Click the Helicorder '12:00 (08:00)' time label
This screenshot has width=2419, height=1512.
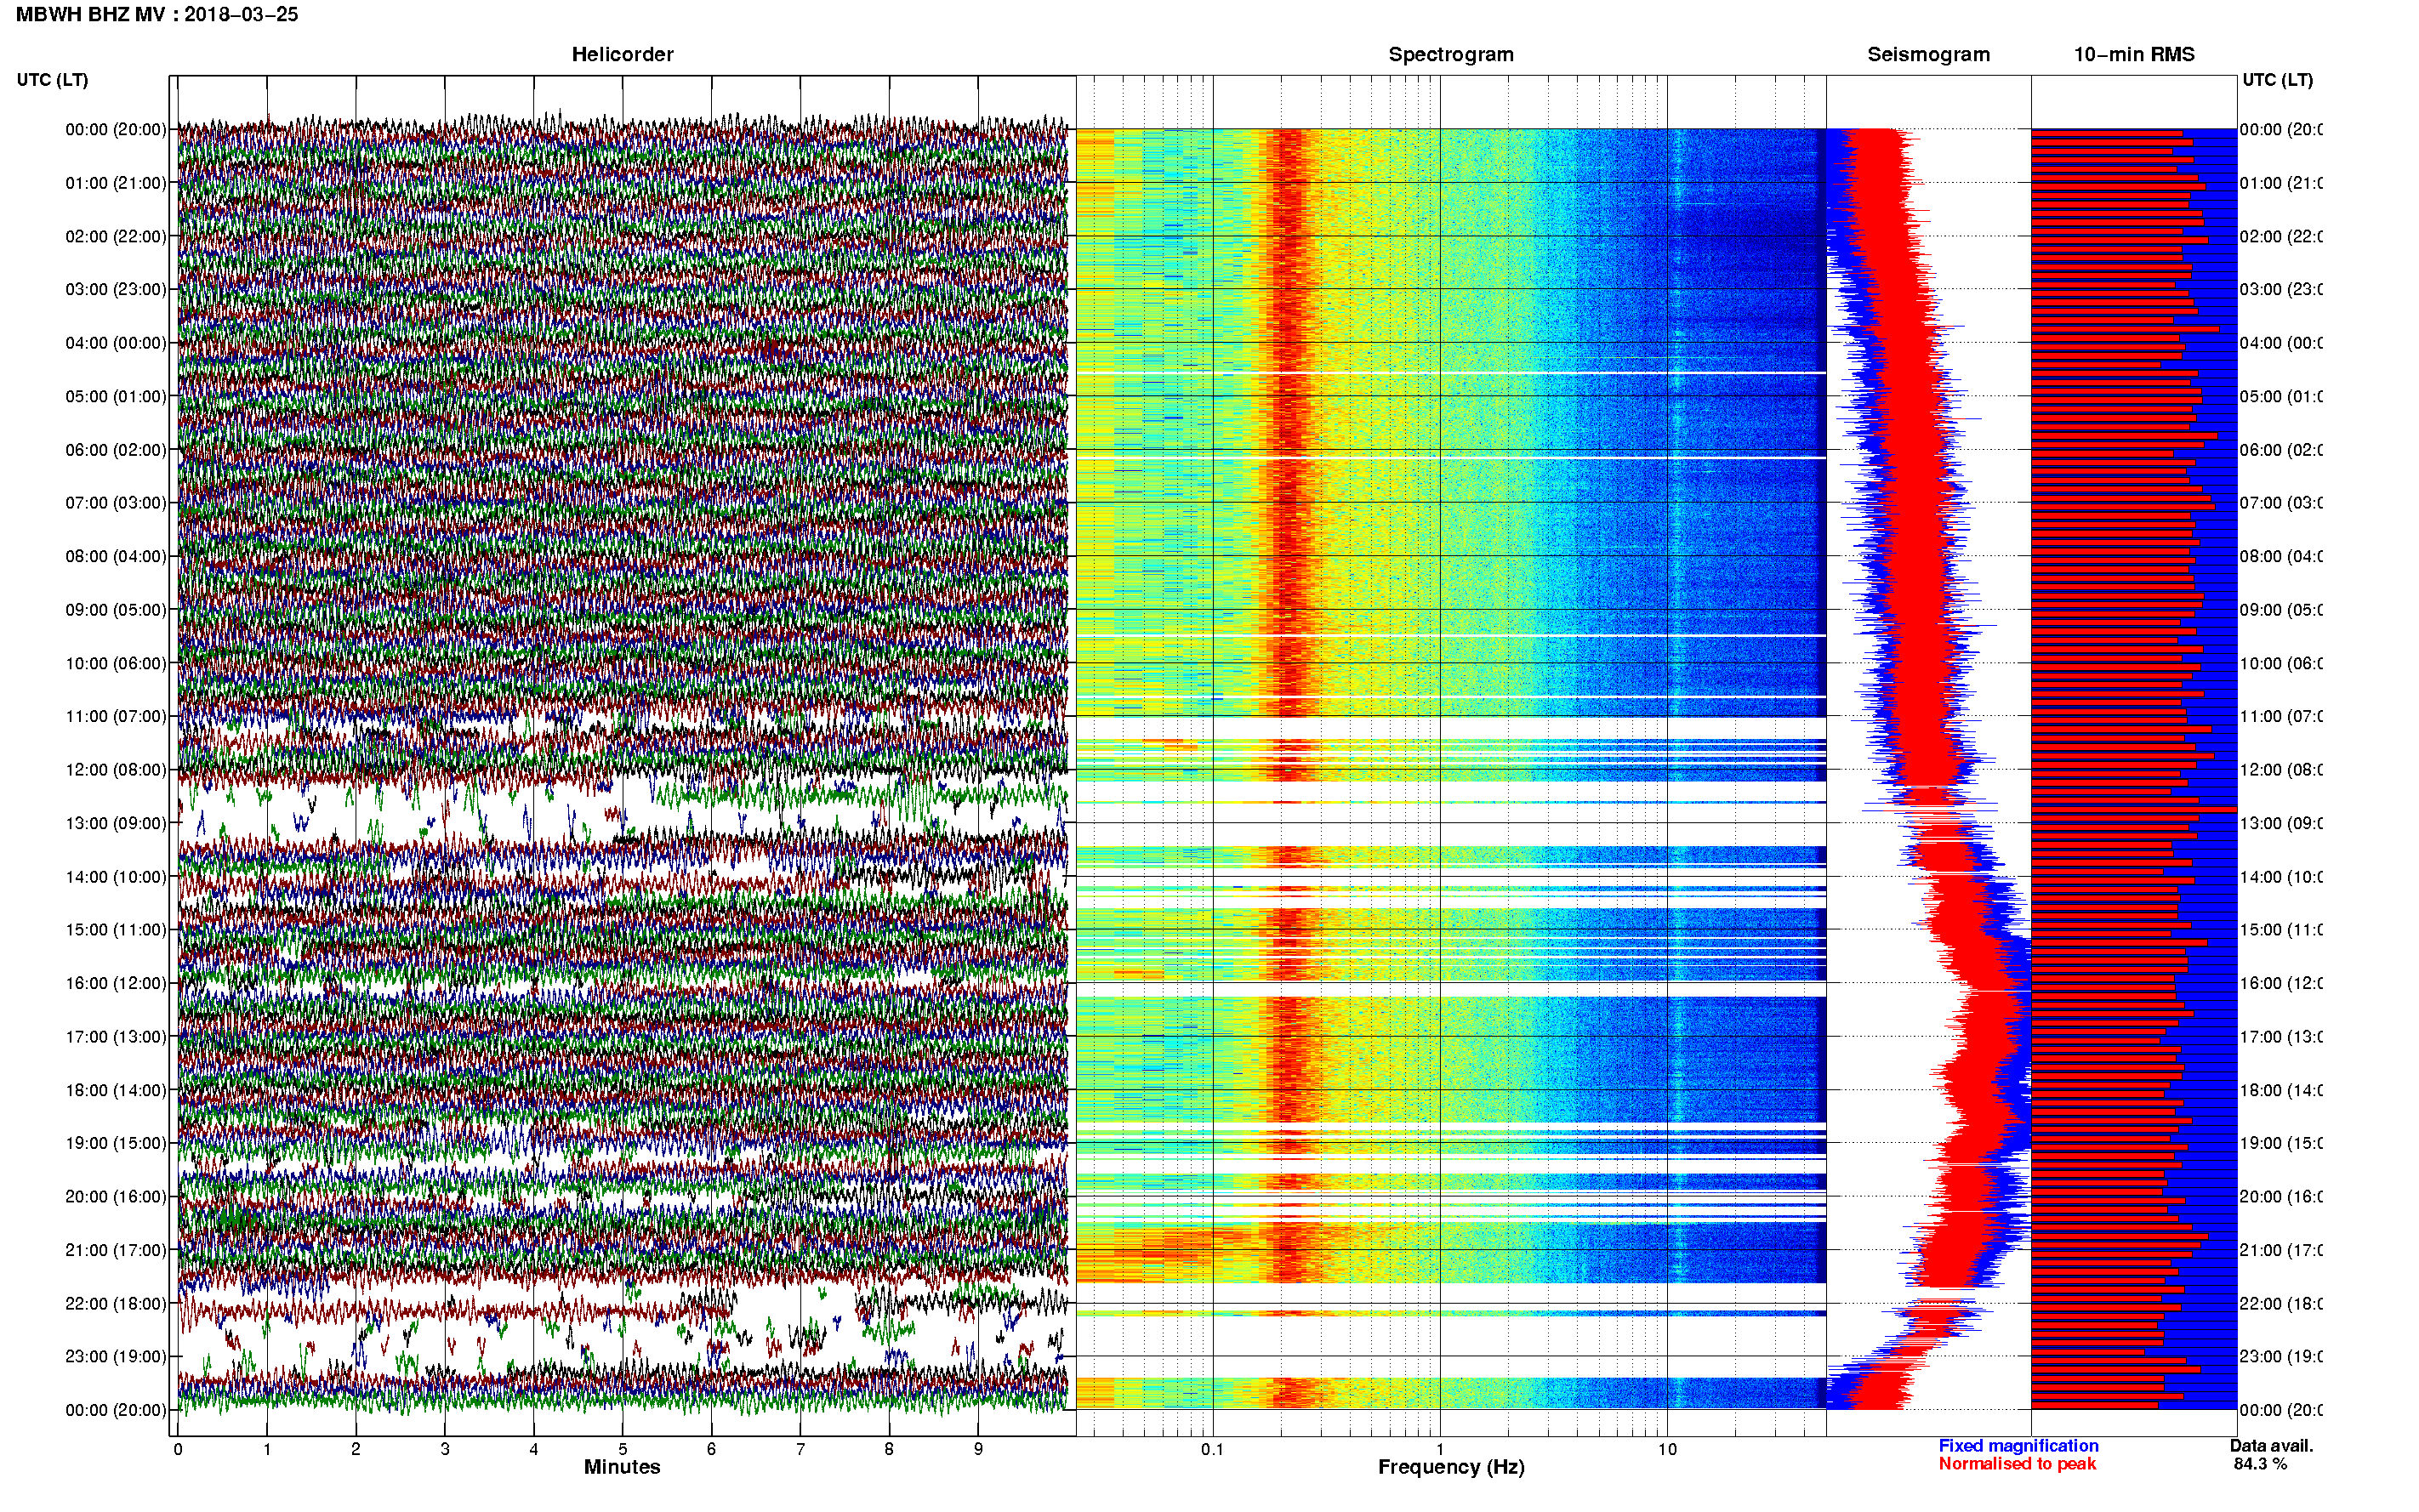pyautogui.click(x=115, y=770)
